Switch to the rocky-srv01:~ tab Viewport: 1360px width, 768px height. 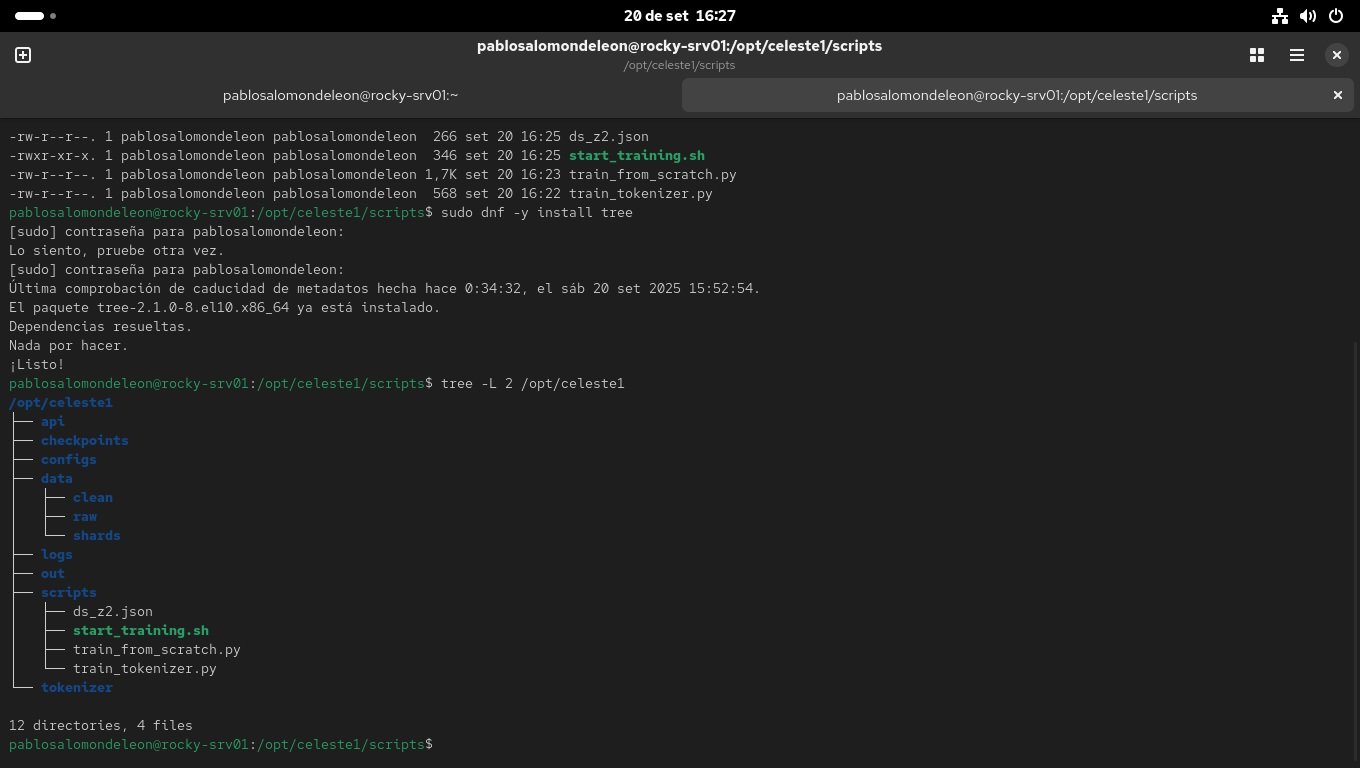(340, 95)
